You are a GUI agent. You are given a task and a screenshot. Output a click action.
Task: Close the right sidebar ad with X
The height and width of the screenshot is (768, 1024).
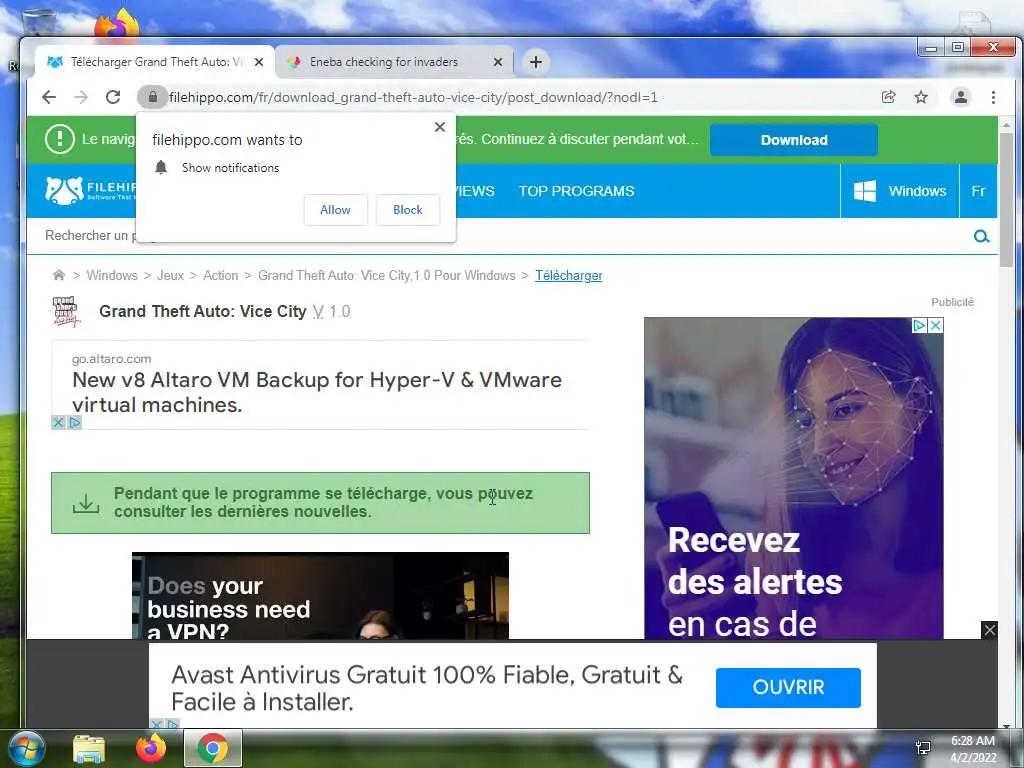(936, 325)
